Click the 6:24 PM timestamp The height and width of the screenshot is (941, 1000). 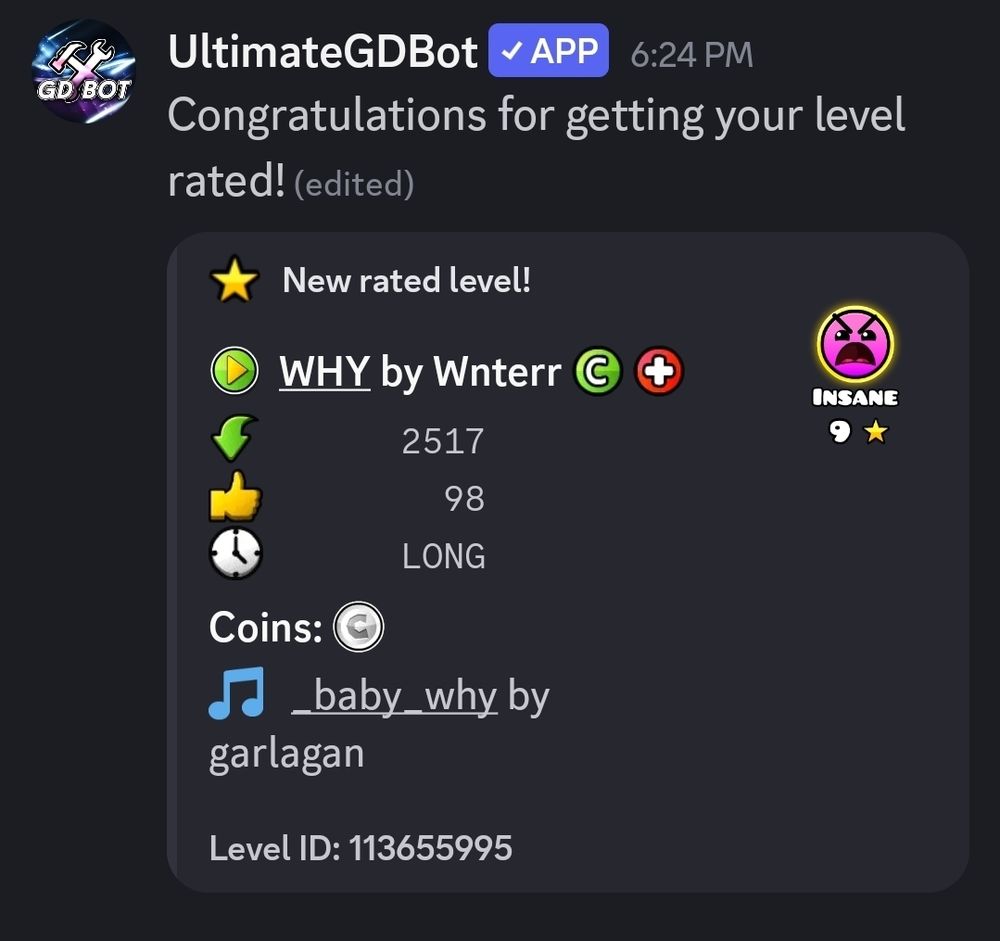coord(692,55)
